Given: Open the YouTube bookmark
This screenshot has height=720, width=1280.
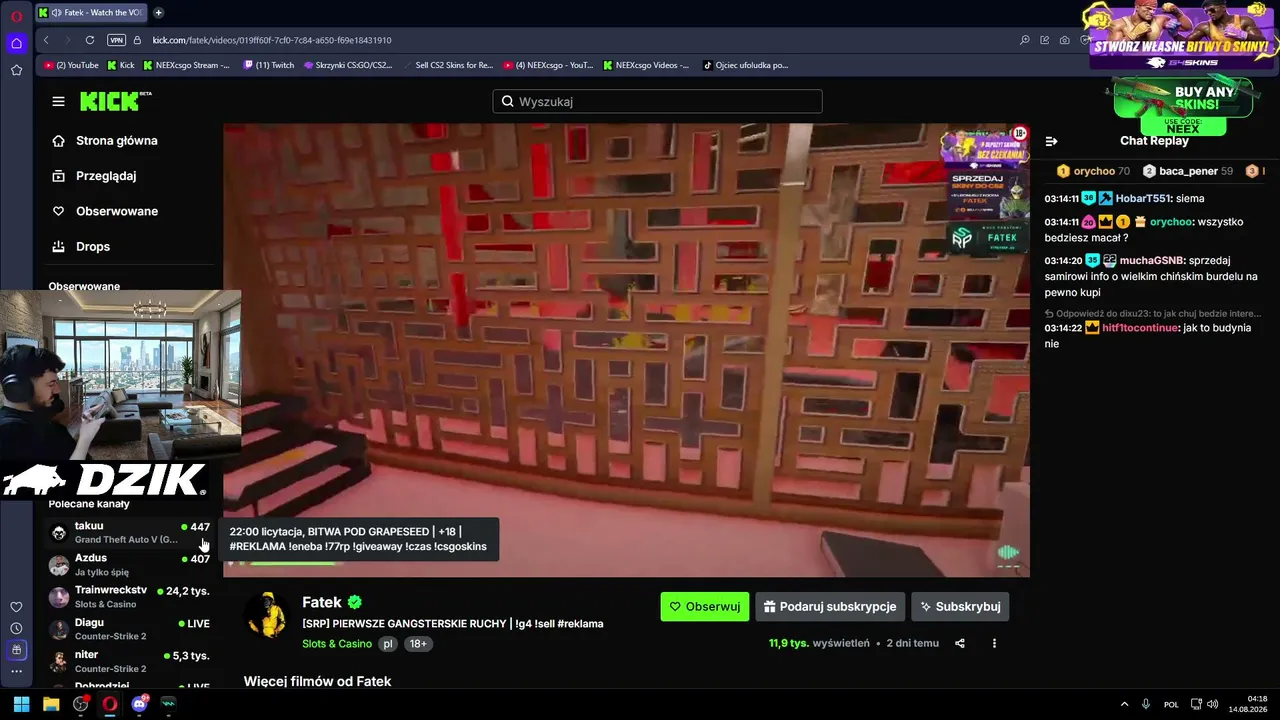Looking at the screenshot, I should (71, 65).
